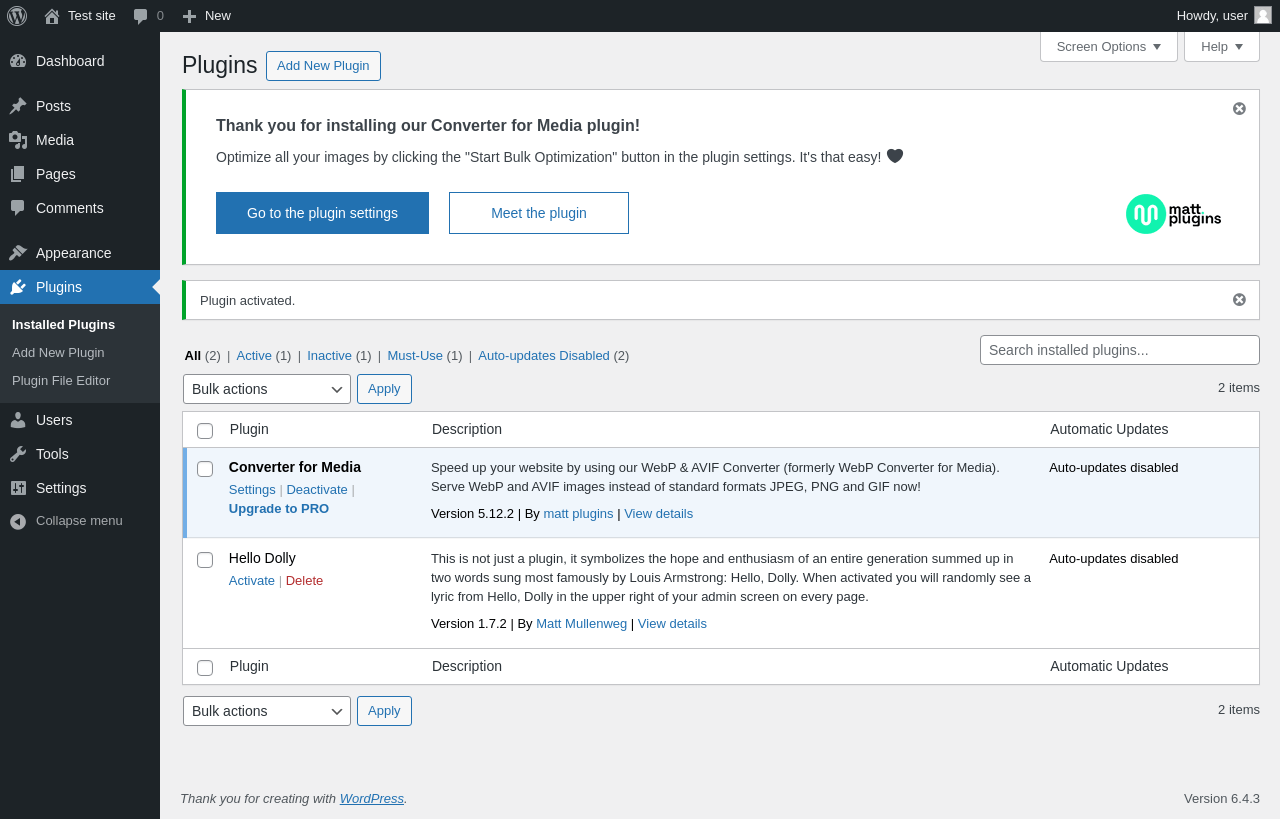Image resolution: width=1280 pixels, height=819 pixels.
Task: Click the Dashboard gauge icon
Action: click(x=18, y=61)
